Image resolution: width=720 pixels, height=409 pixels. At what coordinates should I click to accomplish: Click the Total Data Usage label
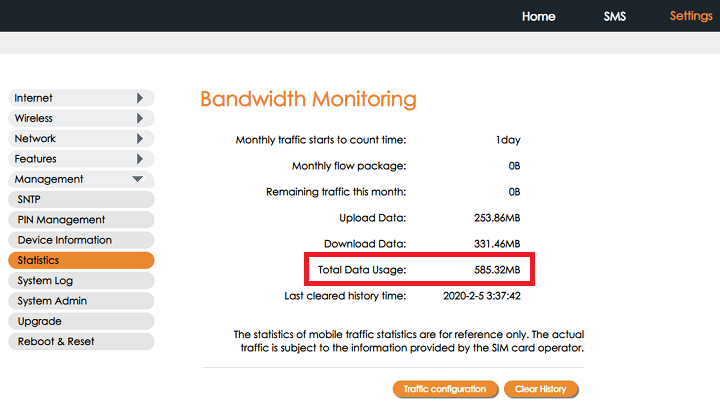coord(362,270)
